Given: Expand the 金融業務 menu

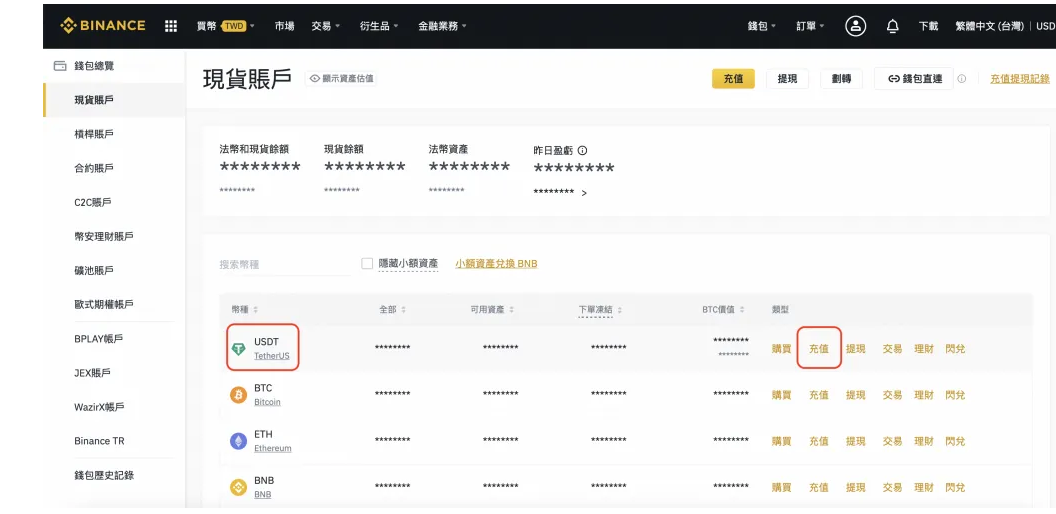Looking at the screenshot, I should 442,26.
